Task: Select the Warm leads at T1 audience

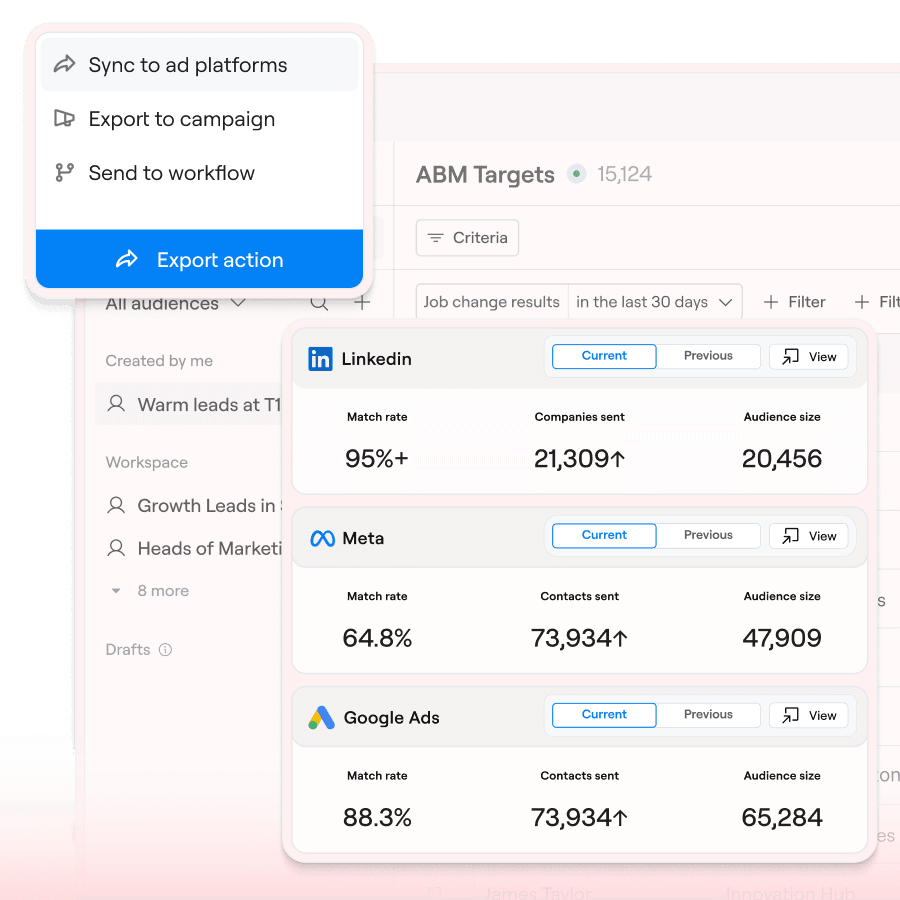Action: [189, 404]
